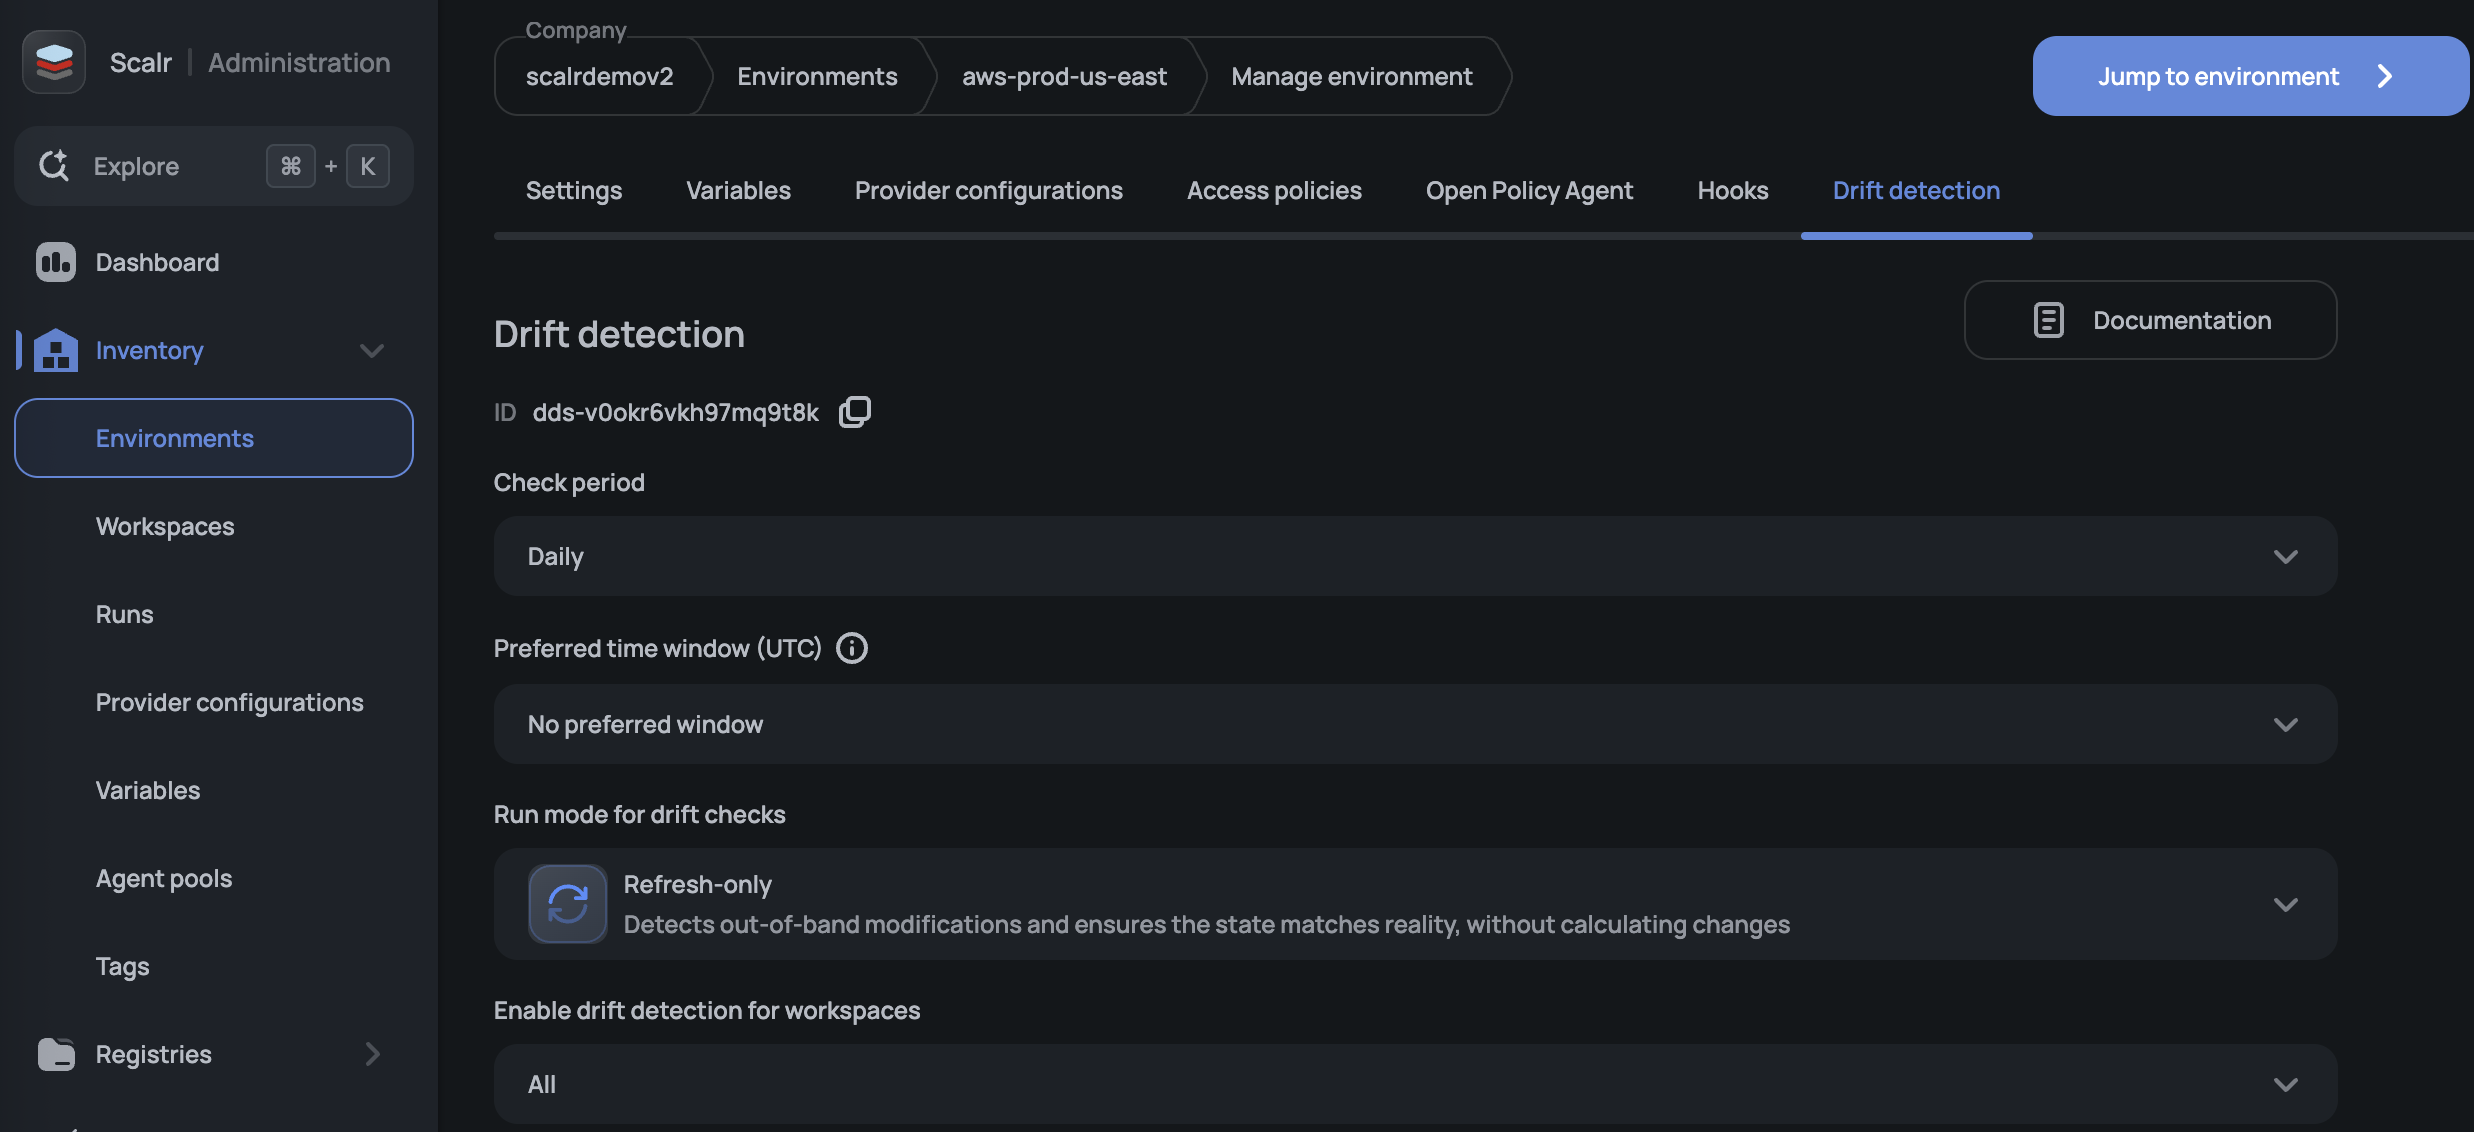Open the Documentation button
2474x1132 pixels.
coord(2151,320)
